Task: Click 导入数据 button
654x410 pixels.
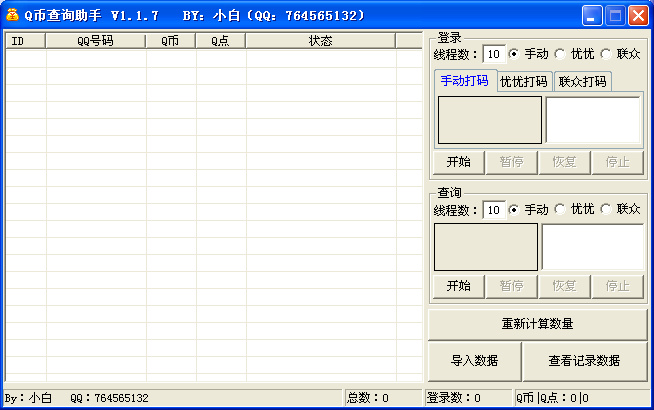Action: coord(475,361)
